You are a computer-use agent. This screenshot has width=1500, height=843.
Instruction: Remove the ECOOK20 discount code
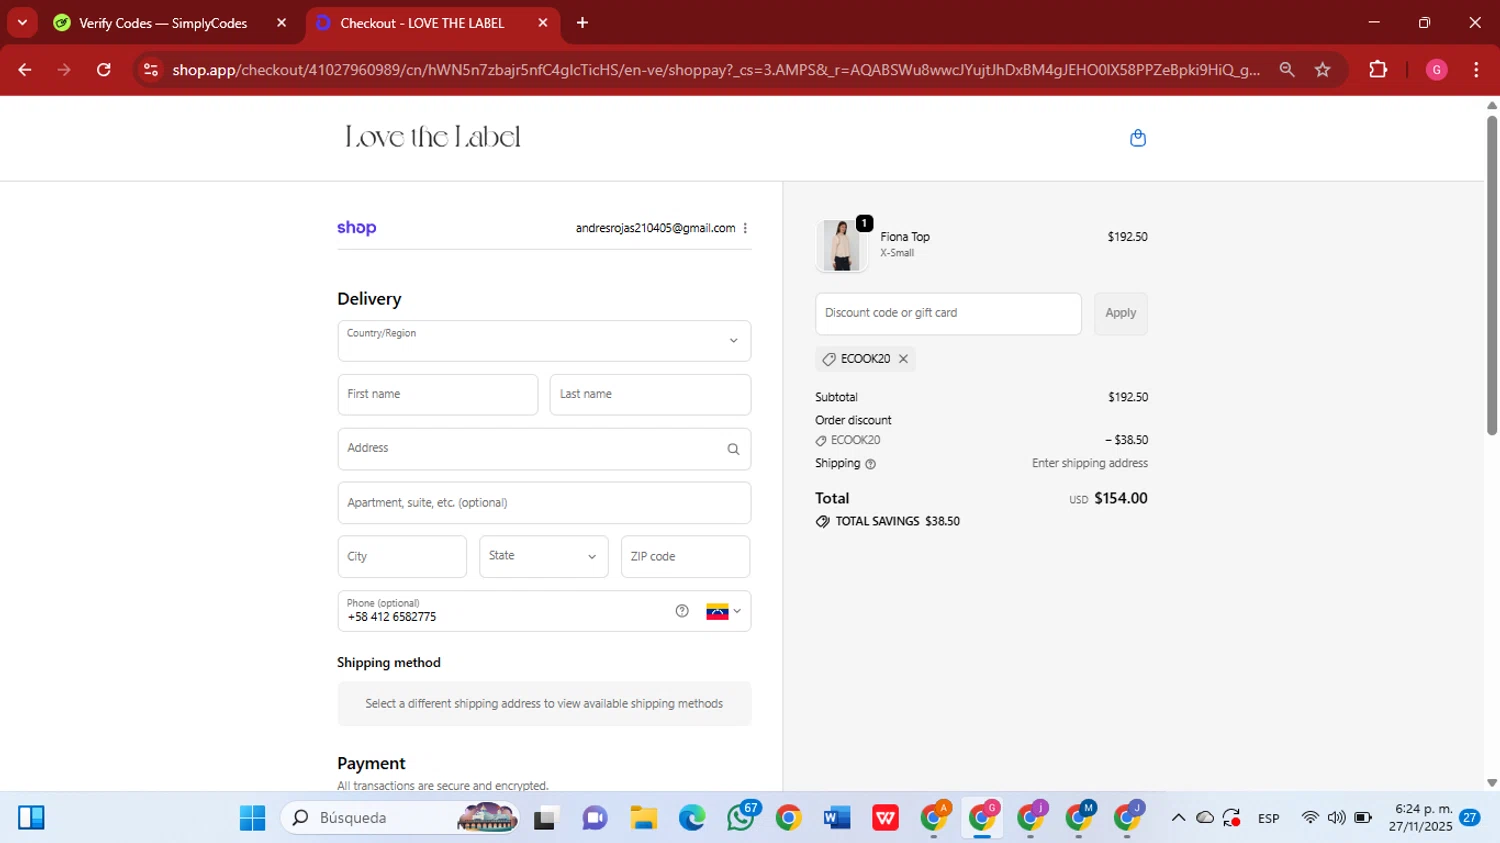point(903,359)
